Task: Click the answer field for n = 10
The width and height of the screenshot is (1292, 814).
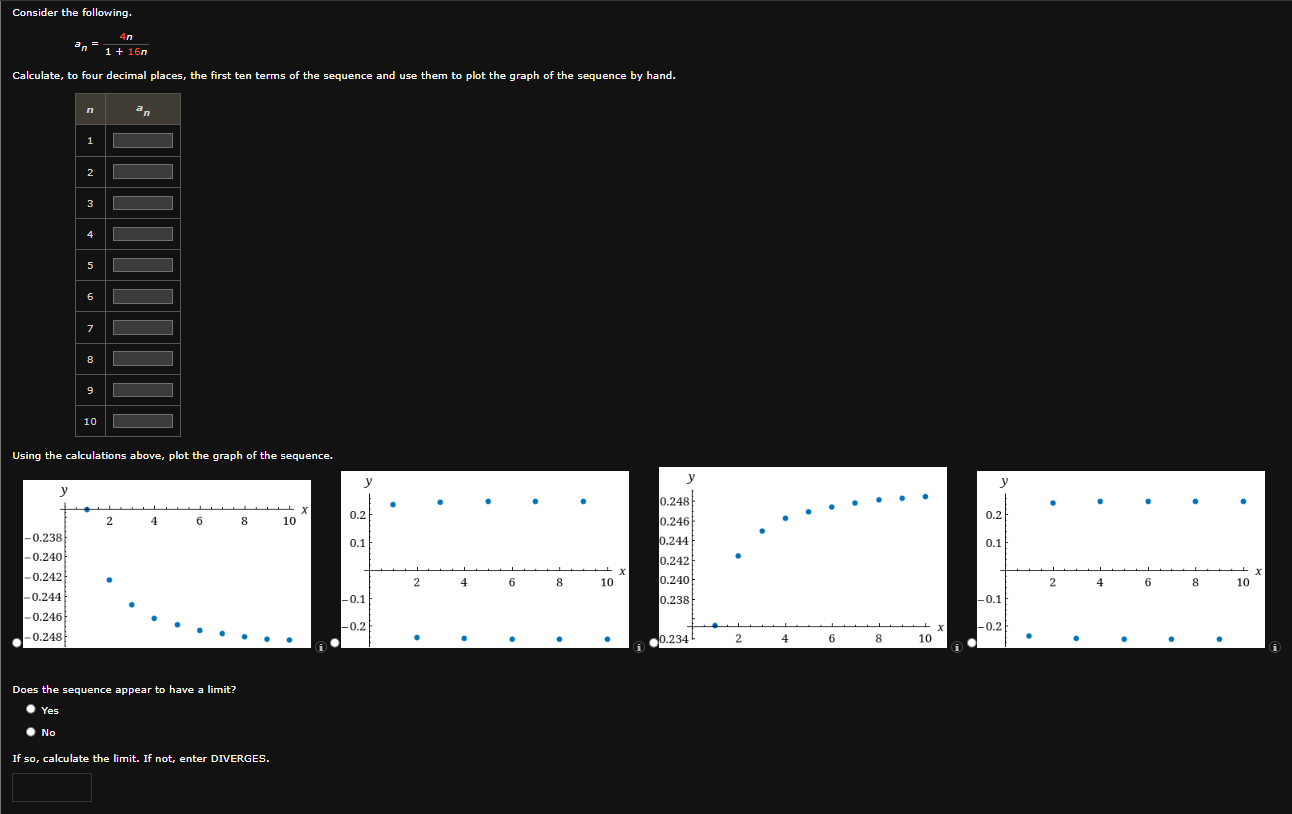Action: (x=141, y=420)
